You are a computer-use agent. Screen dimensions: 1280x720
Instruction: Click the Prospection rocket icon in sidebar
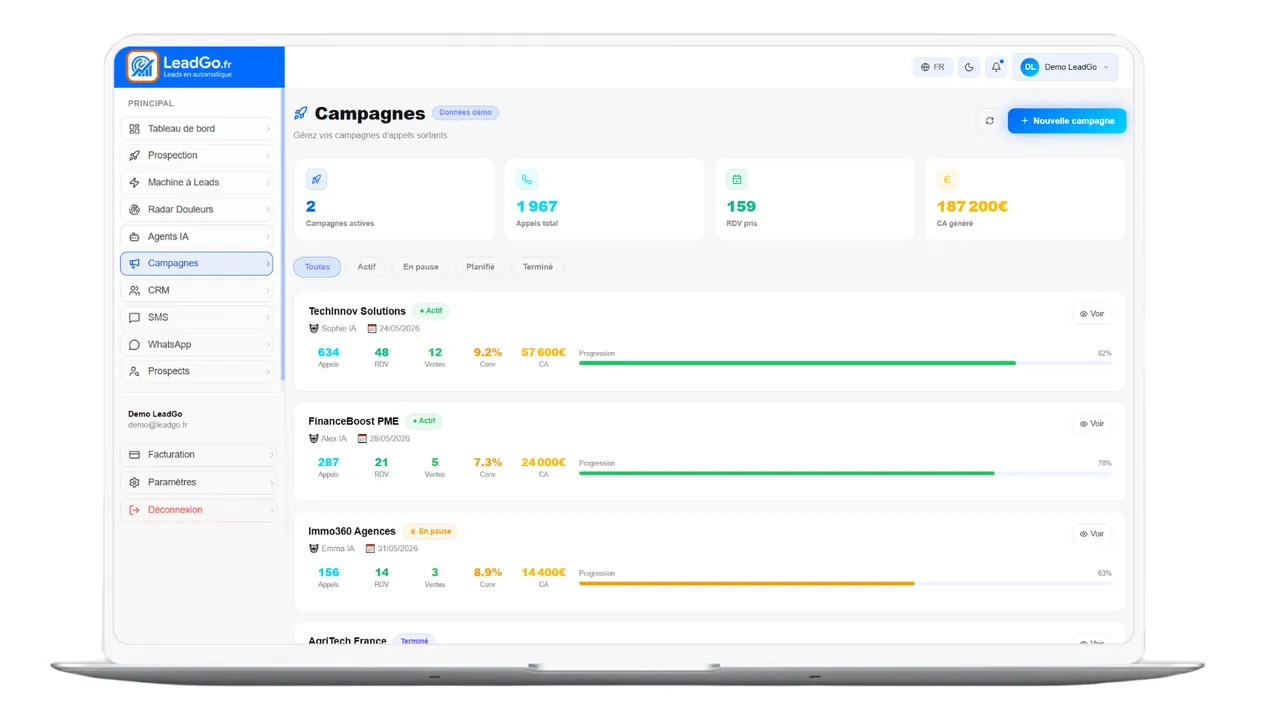135,156
